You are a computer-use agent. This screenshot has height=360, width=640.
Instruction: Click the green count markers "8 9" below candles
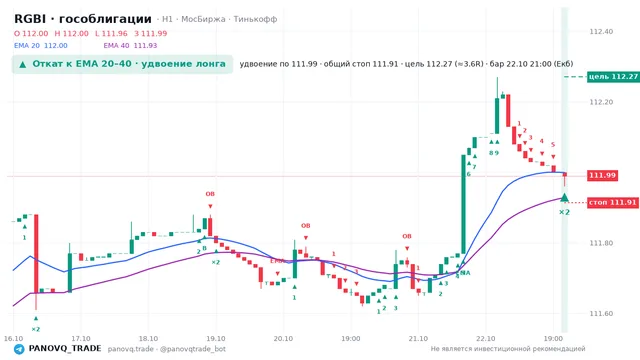(x=494, y=153)
